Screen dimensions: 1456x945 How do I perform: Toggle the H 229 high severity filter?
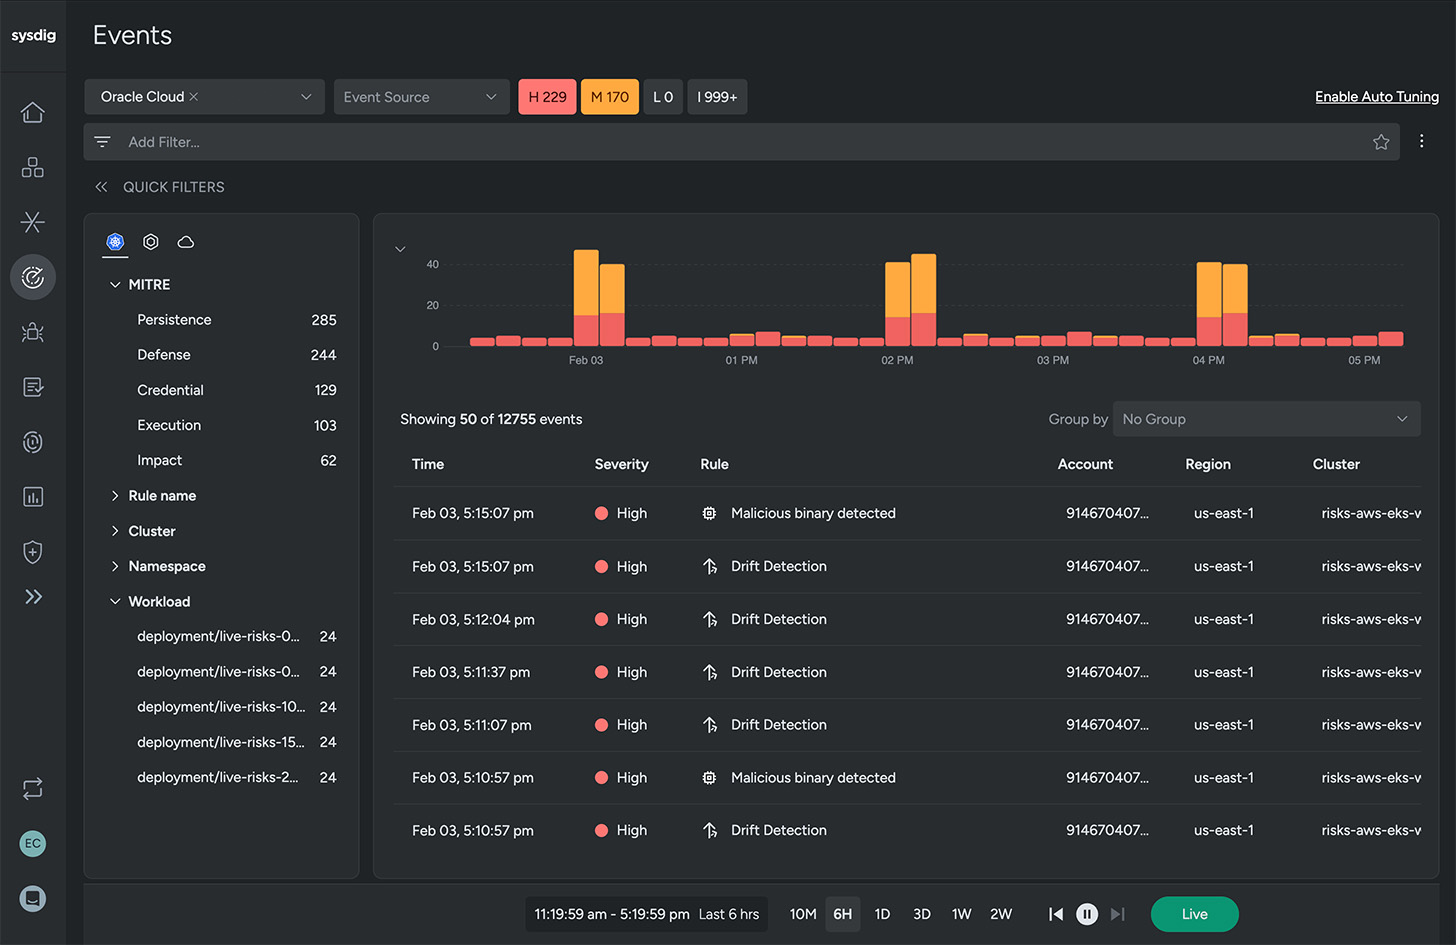pyautogui.click(x=547, y=96)
